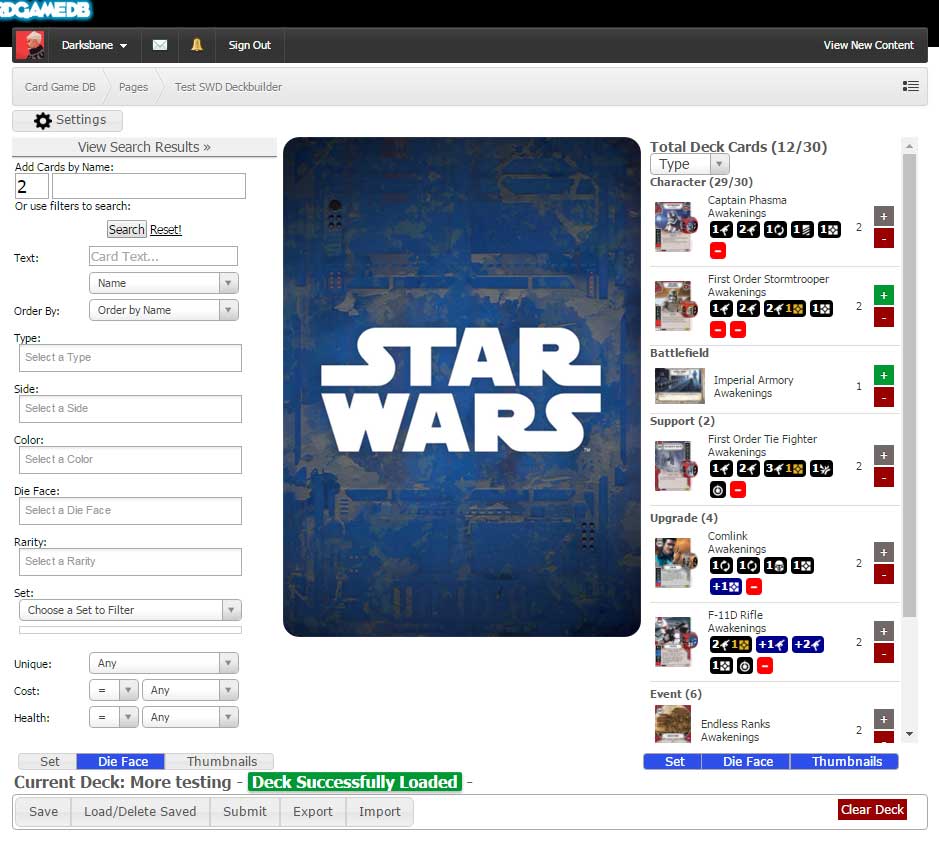Click the First Order Tie Fighter card image
Viewport: 939px width, 845px height.
coord(676,466)
